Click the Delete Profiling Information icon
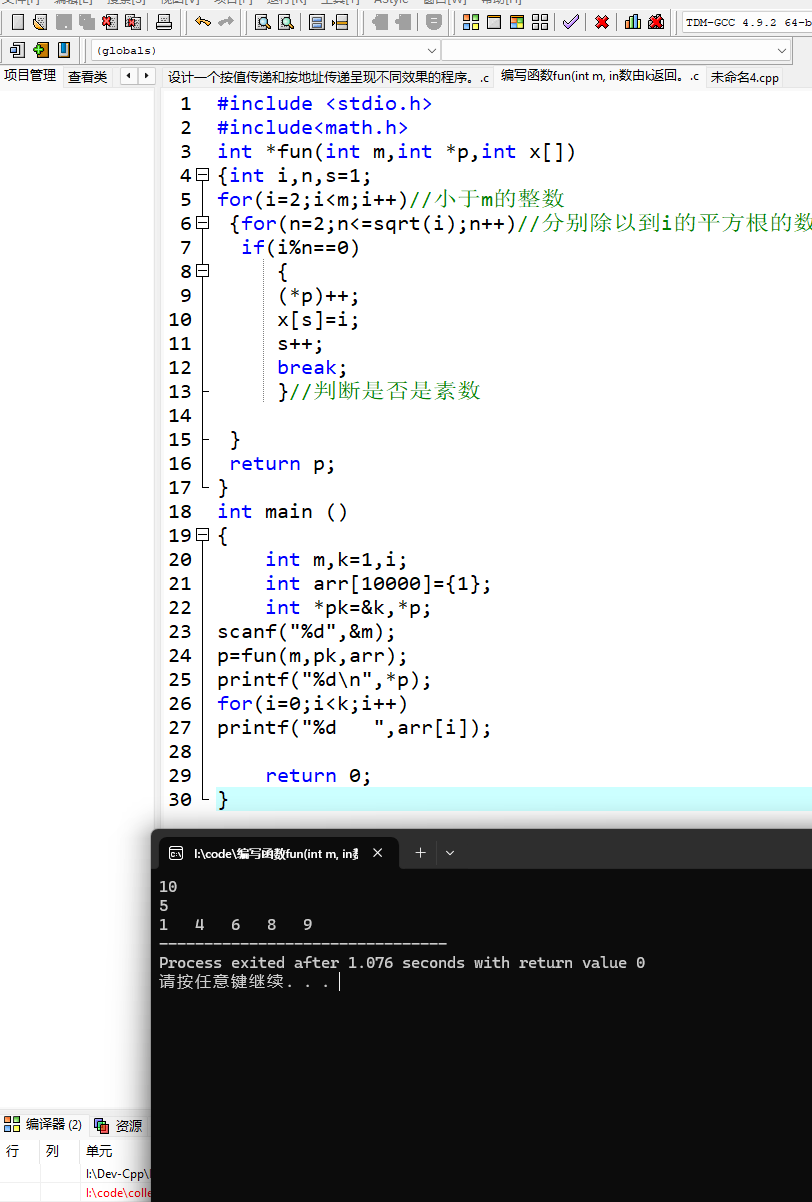 (x=656, y=22)
